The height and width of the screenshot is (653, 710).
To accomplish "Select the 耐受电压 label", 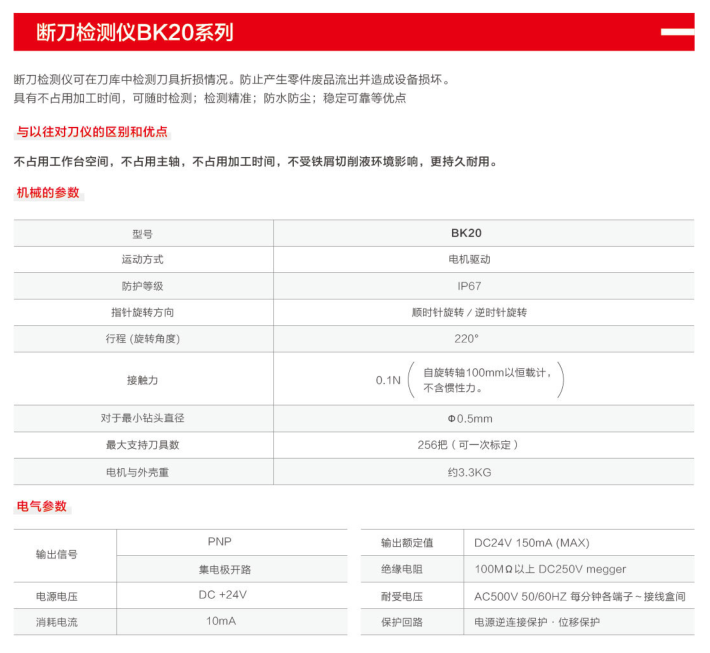I will click(402, 596).
